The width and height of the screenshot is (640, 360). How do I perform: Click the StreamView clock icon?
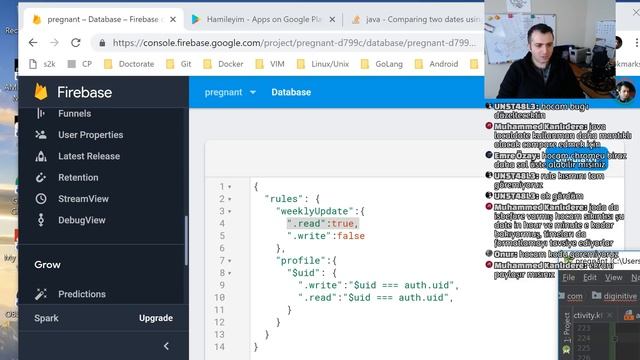click(x=41, y=199)
